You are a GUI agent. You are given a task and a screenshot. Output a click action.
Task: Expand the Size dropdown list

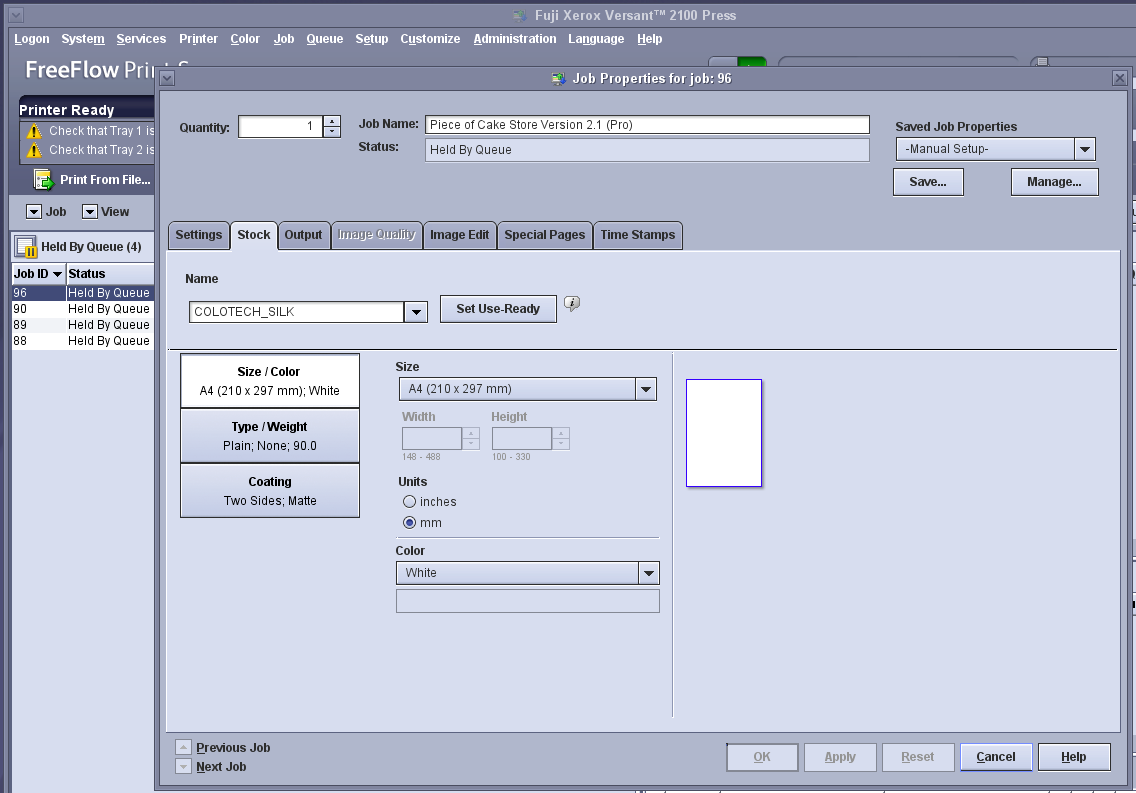646,389
